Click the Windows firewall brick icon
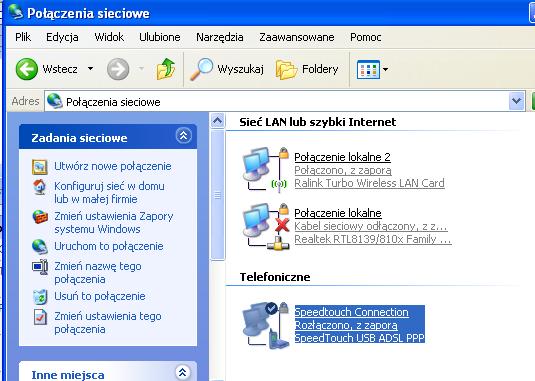The image size is (535, 381). pyautogui.click(x=40, y=217)
